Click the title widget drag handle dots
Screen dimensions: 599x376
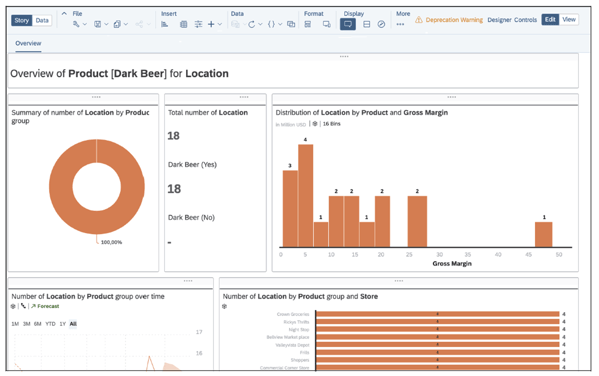click(344, 57)
